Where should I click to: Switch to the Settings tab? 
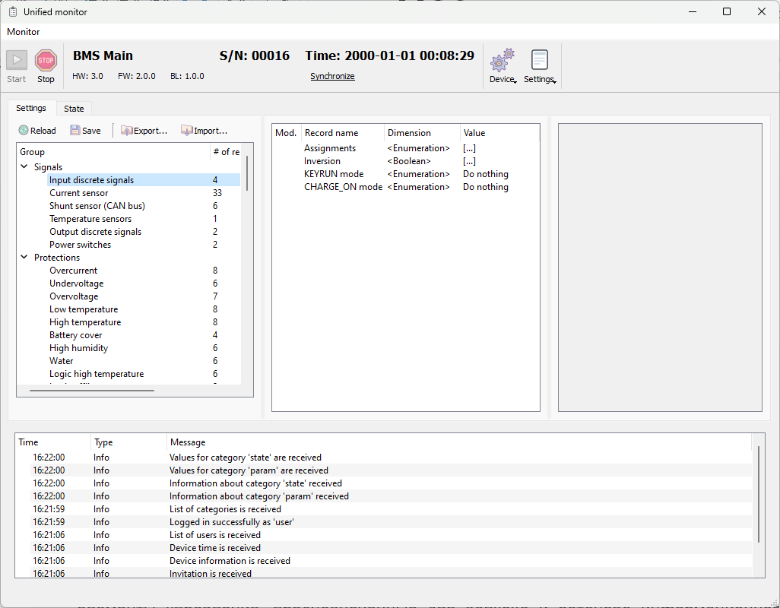(x=31, y=108)
